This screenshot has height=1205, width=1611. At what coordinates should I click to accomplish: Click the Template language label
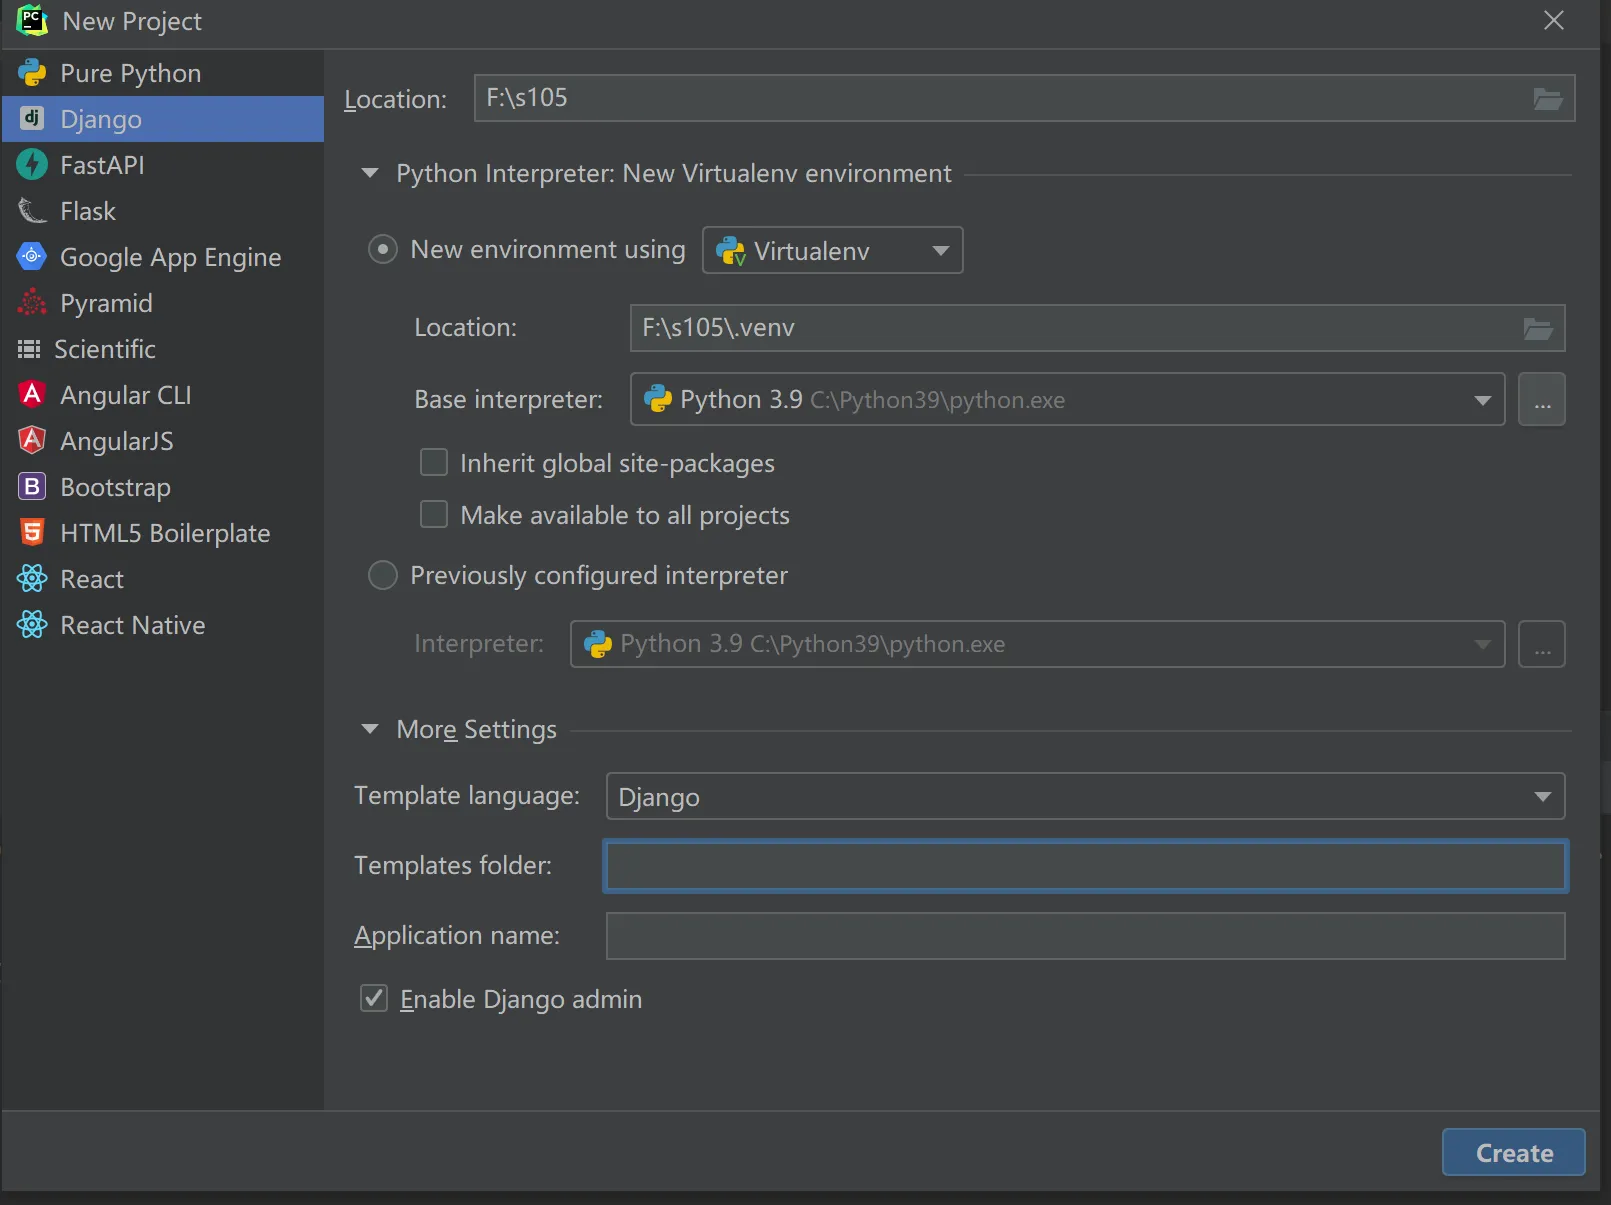[x=467, y=796]
